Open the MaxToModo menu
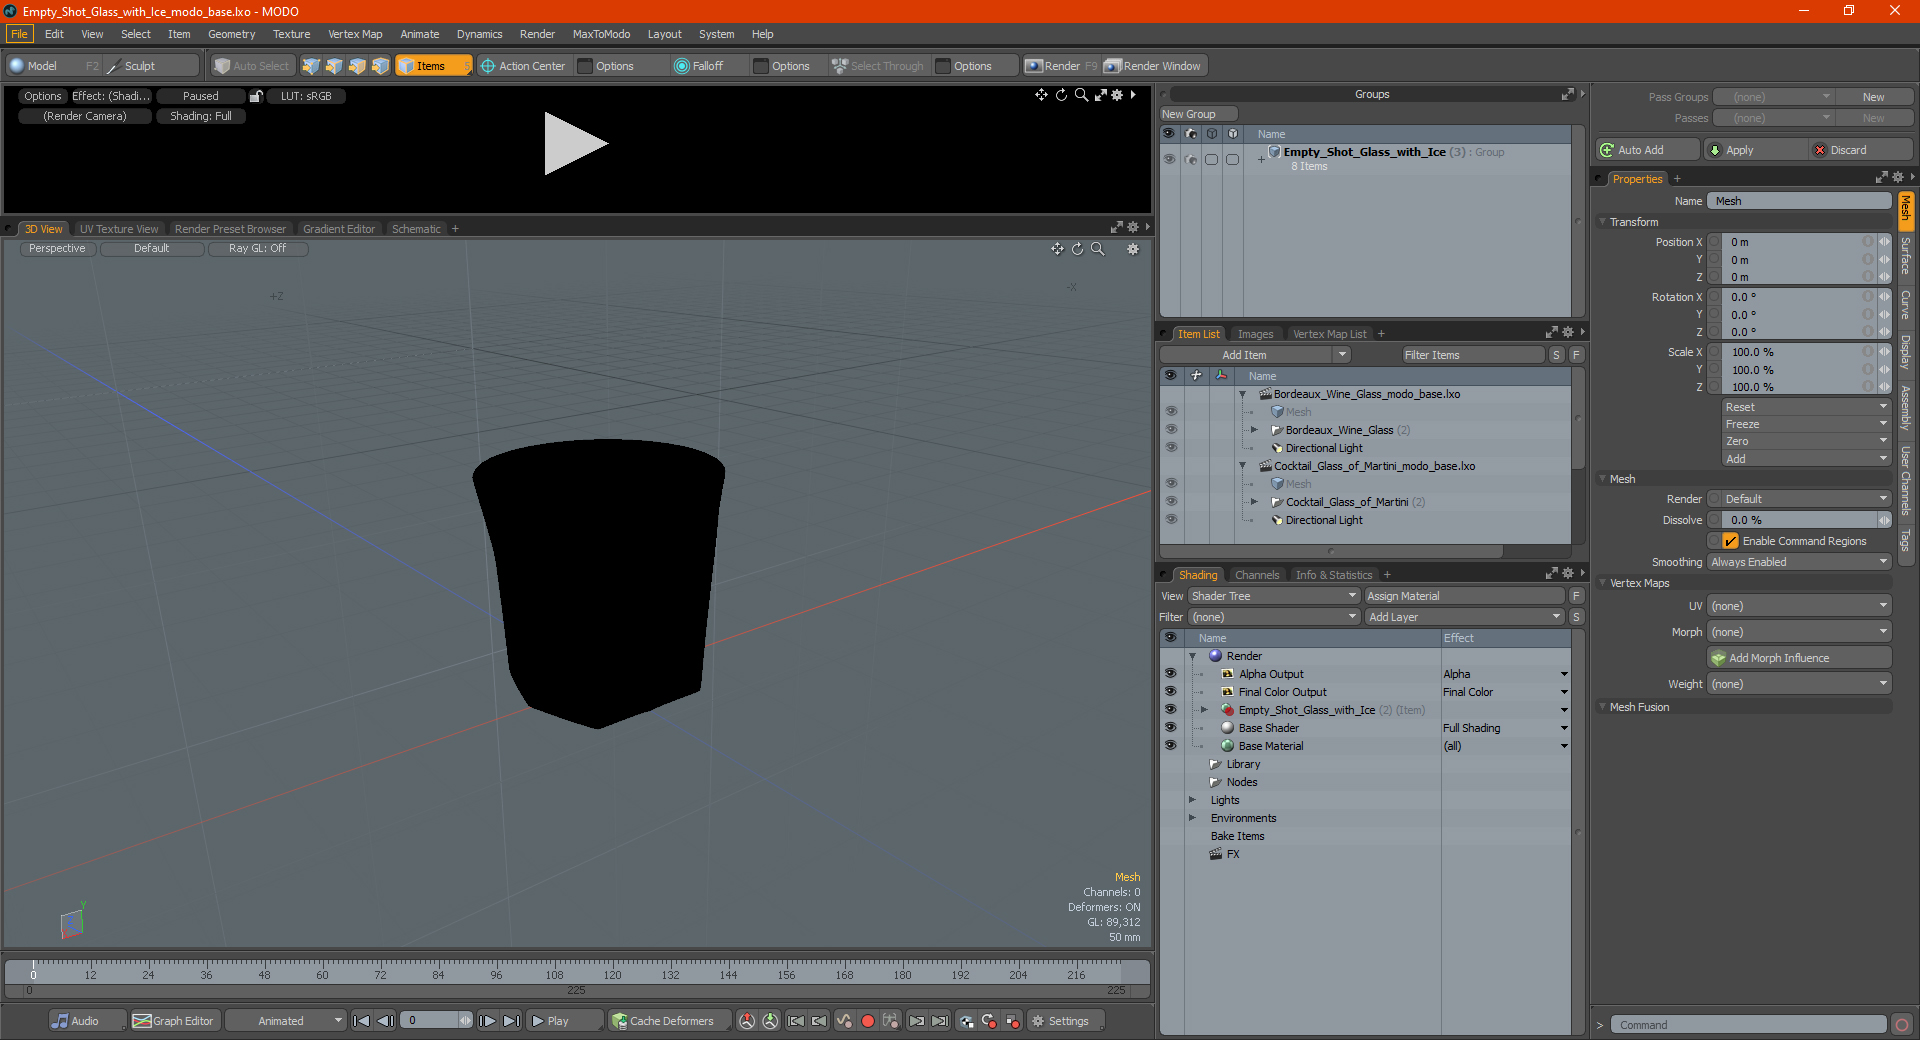Image resolution: width=1920 pixels, height=1040 pixels. [x=601, y=34]
